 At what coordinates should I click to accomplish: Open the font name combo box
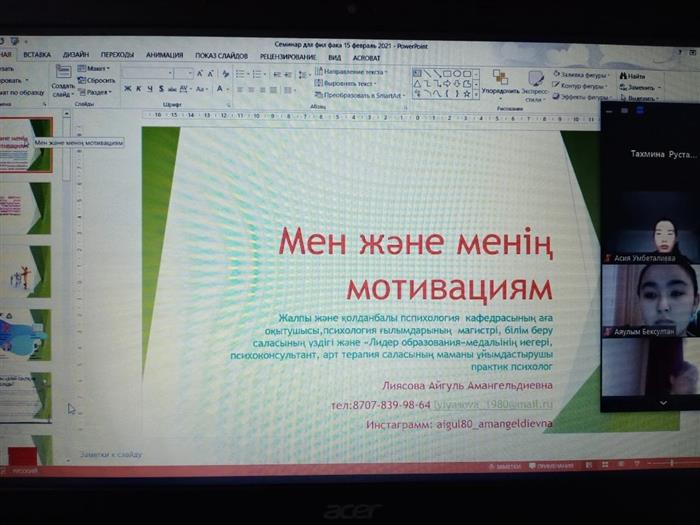tap(146, 73)
